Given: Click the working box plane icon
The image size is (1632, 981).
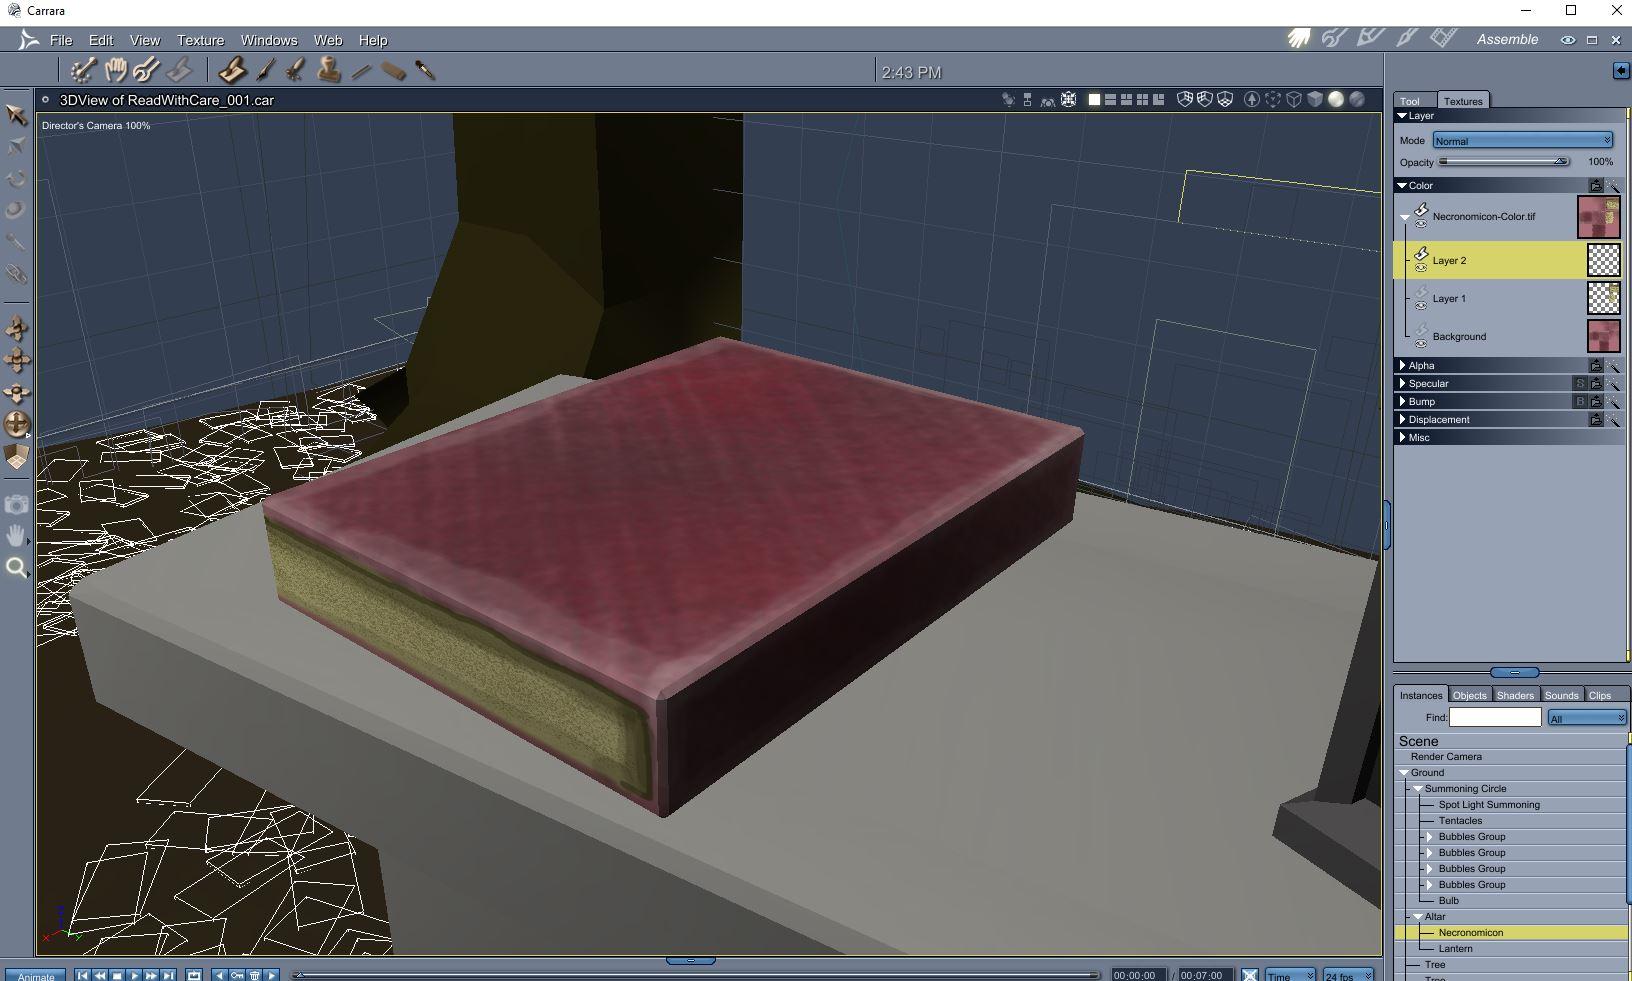Looking at the screenshot, I should (16, 456).
